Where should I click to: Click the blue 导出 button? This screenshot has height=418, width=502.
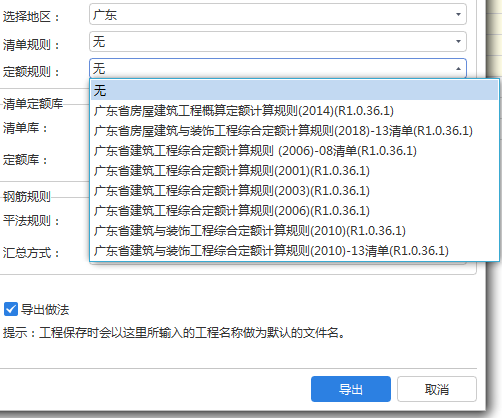351,389
